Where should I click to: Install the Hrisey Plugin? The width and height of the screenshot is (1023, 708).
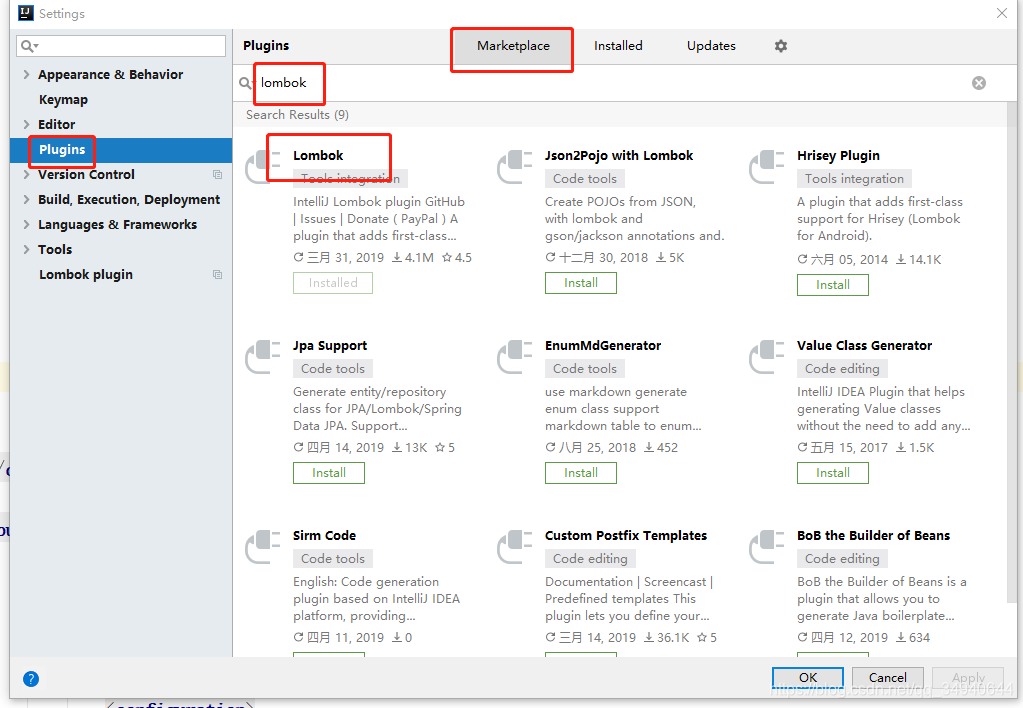click(832, 285)
